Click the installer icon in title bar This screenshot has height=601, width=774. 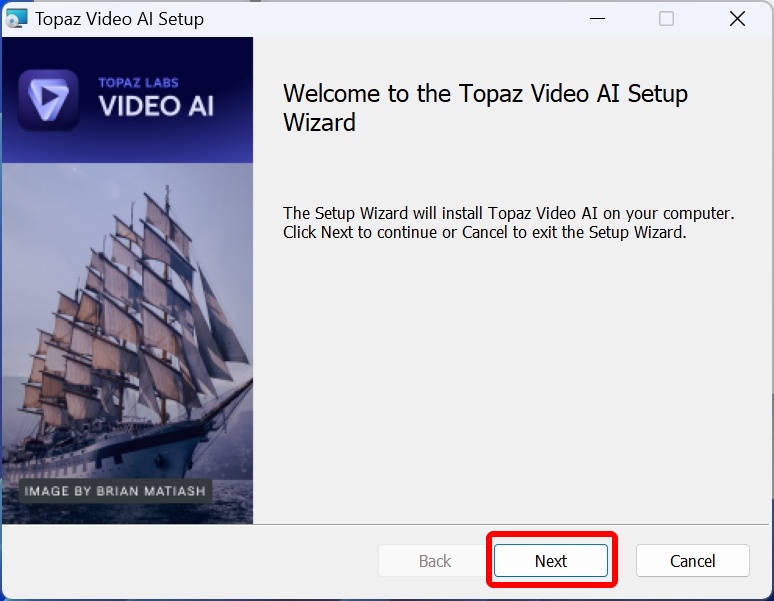tap(16, 19)
